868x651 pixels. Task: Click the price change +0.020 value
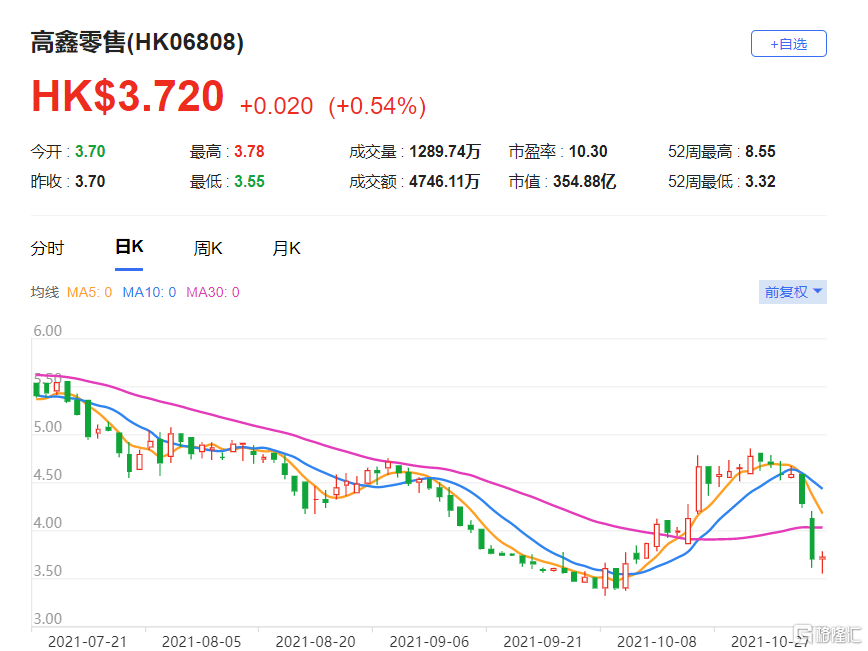[x=276, y=106]
